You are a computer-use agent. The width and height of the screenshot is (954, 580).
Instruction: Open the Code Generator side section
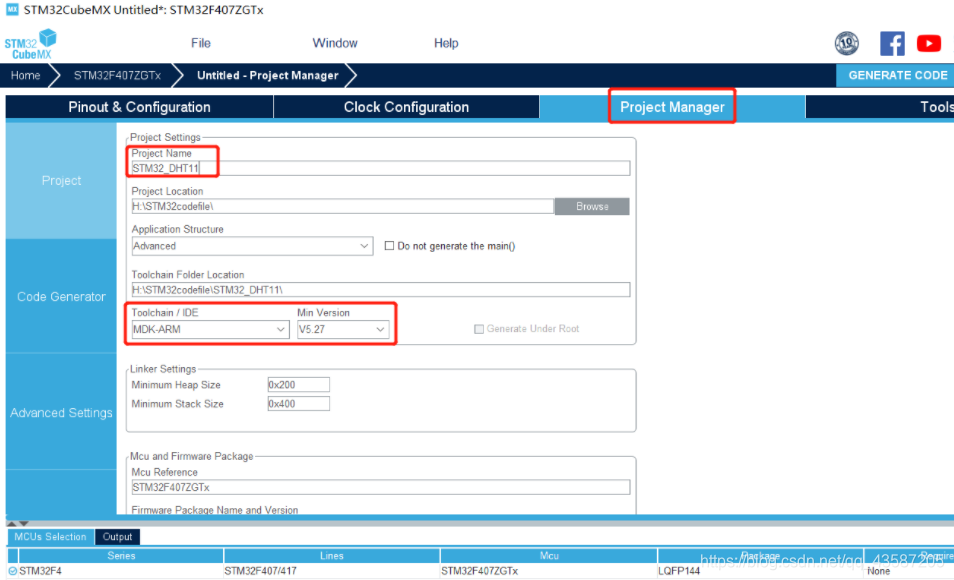61,296
